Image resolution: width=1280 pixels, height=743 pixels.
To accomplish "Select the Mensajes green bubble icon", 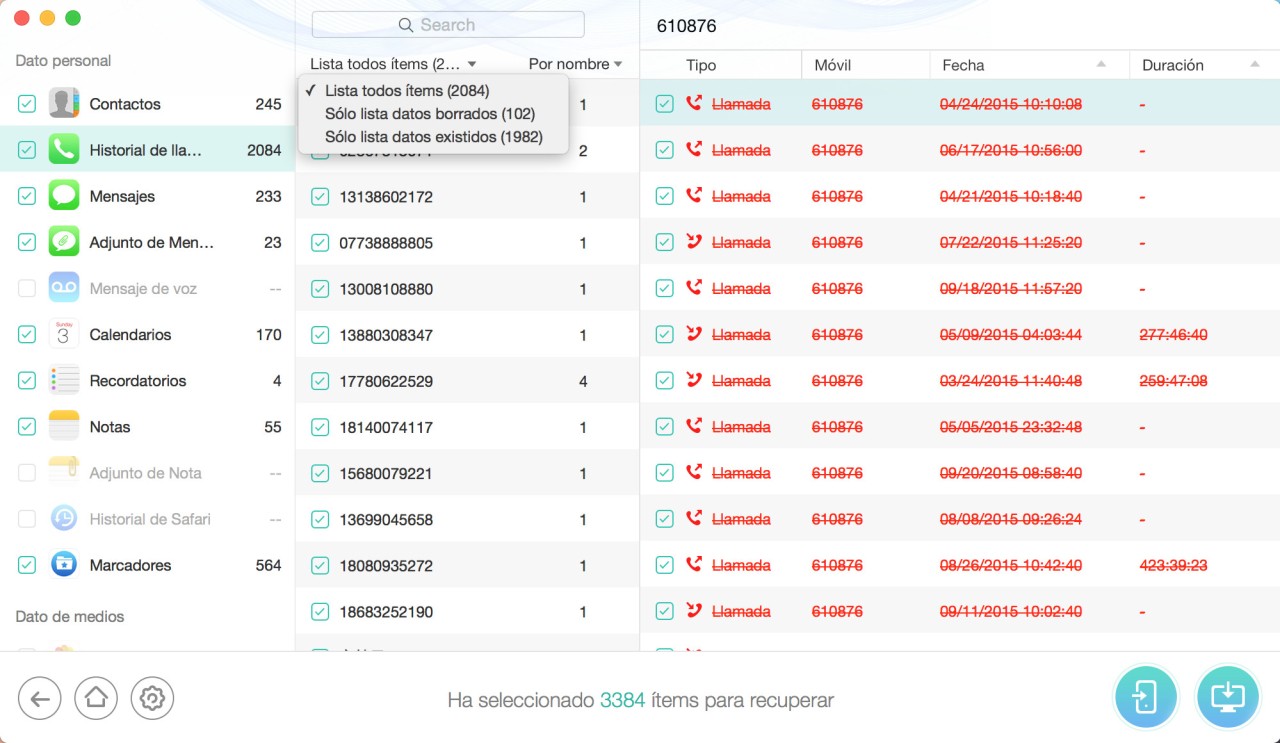I will [x=64, y=196].
